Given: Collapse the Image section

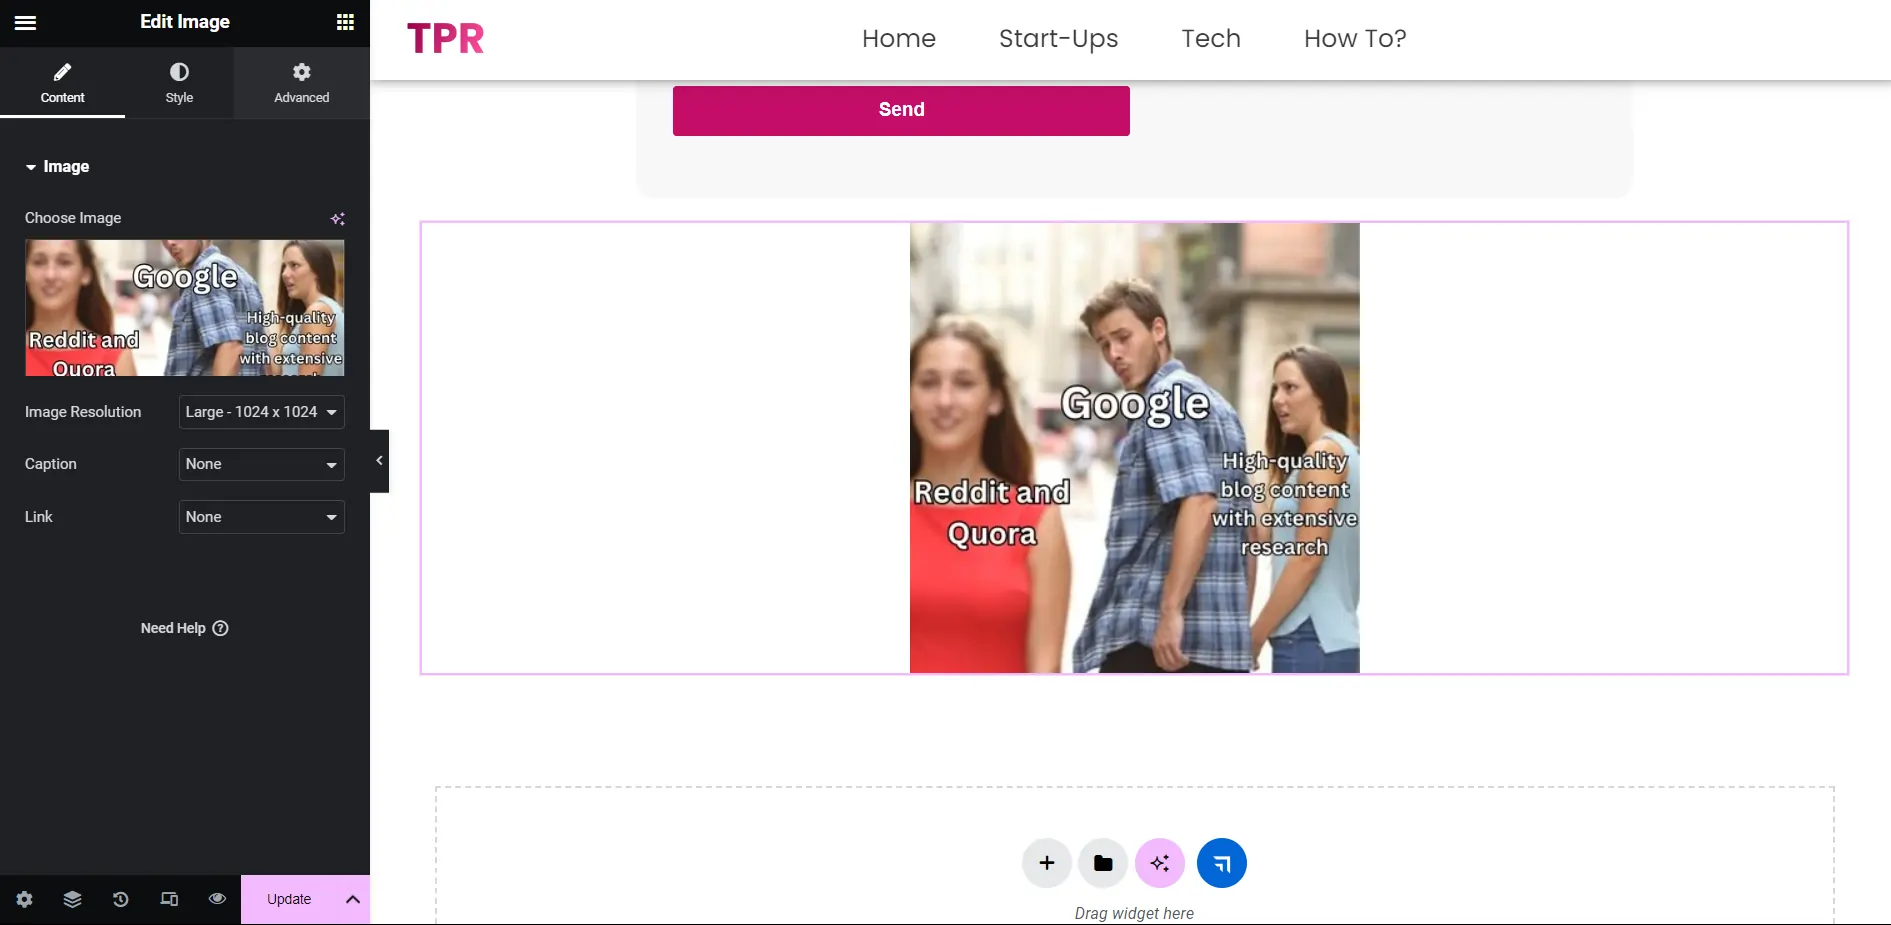Looking at the screenshot, I should (x=58, y=167).
